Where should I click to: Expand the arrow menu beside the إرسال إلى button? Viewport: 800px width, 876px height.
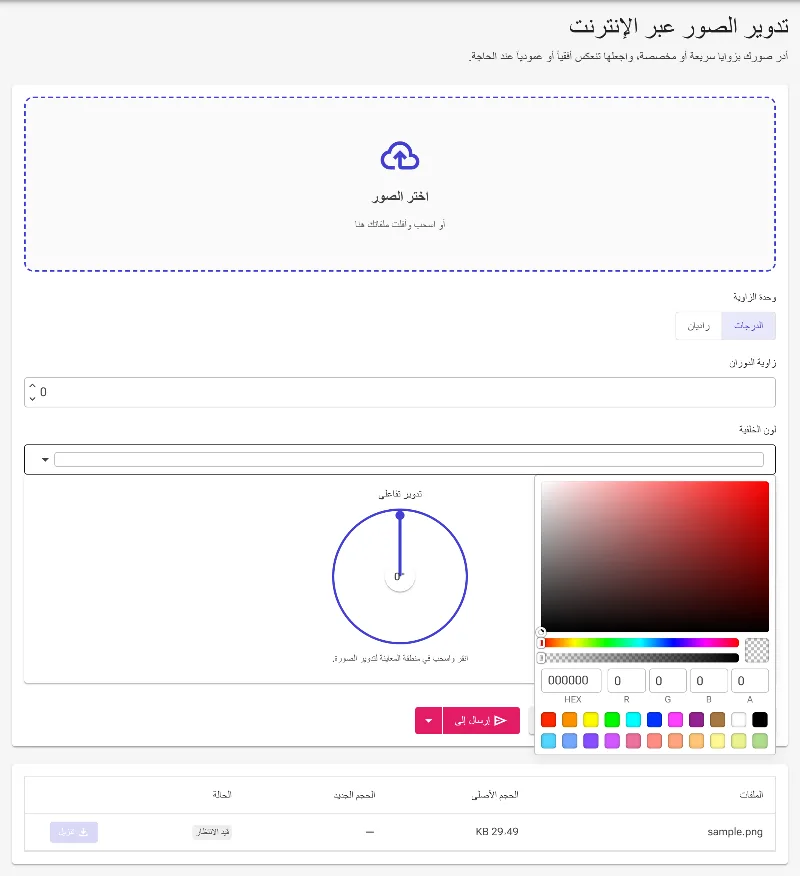(428, 721)
